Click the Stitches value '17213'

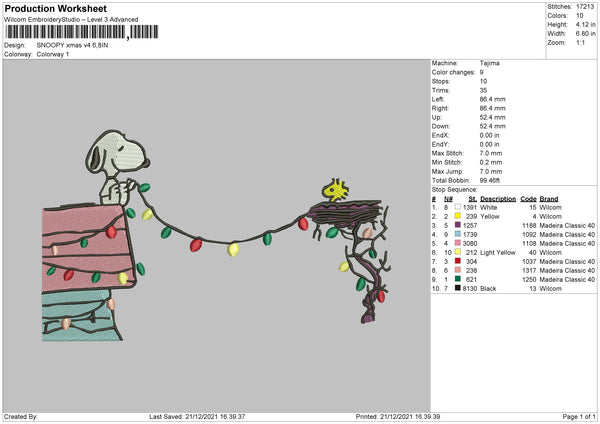(x=585, y=7)
